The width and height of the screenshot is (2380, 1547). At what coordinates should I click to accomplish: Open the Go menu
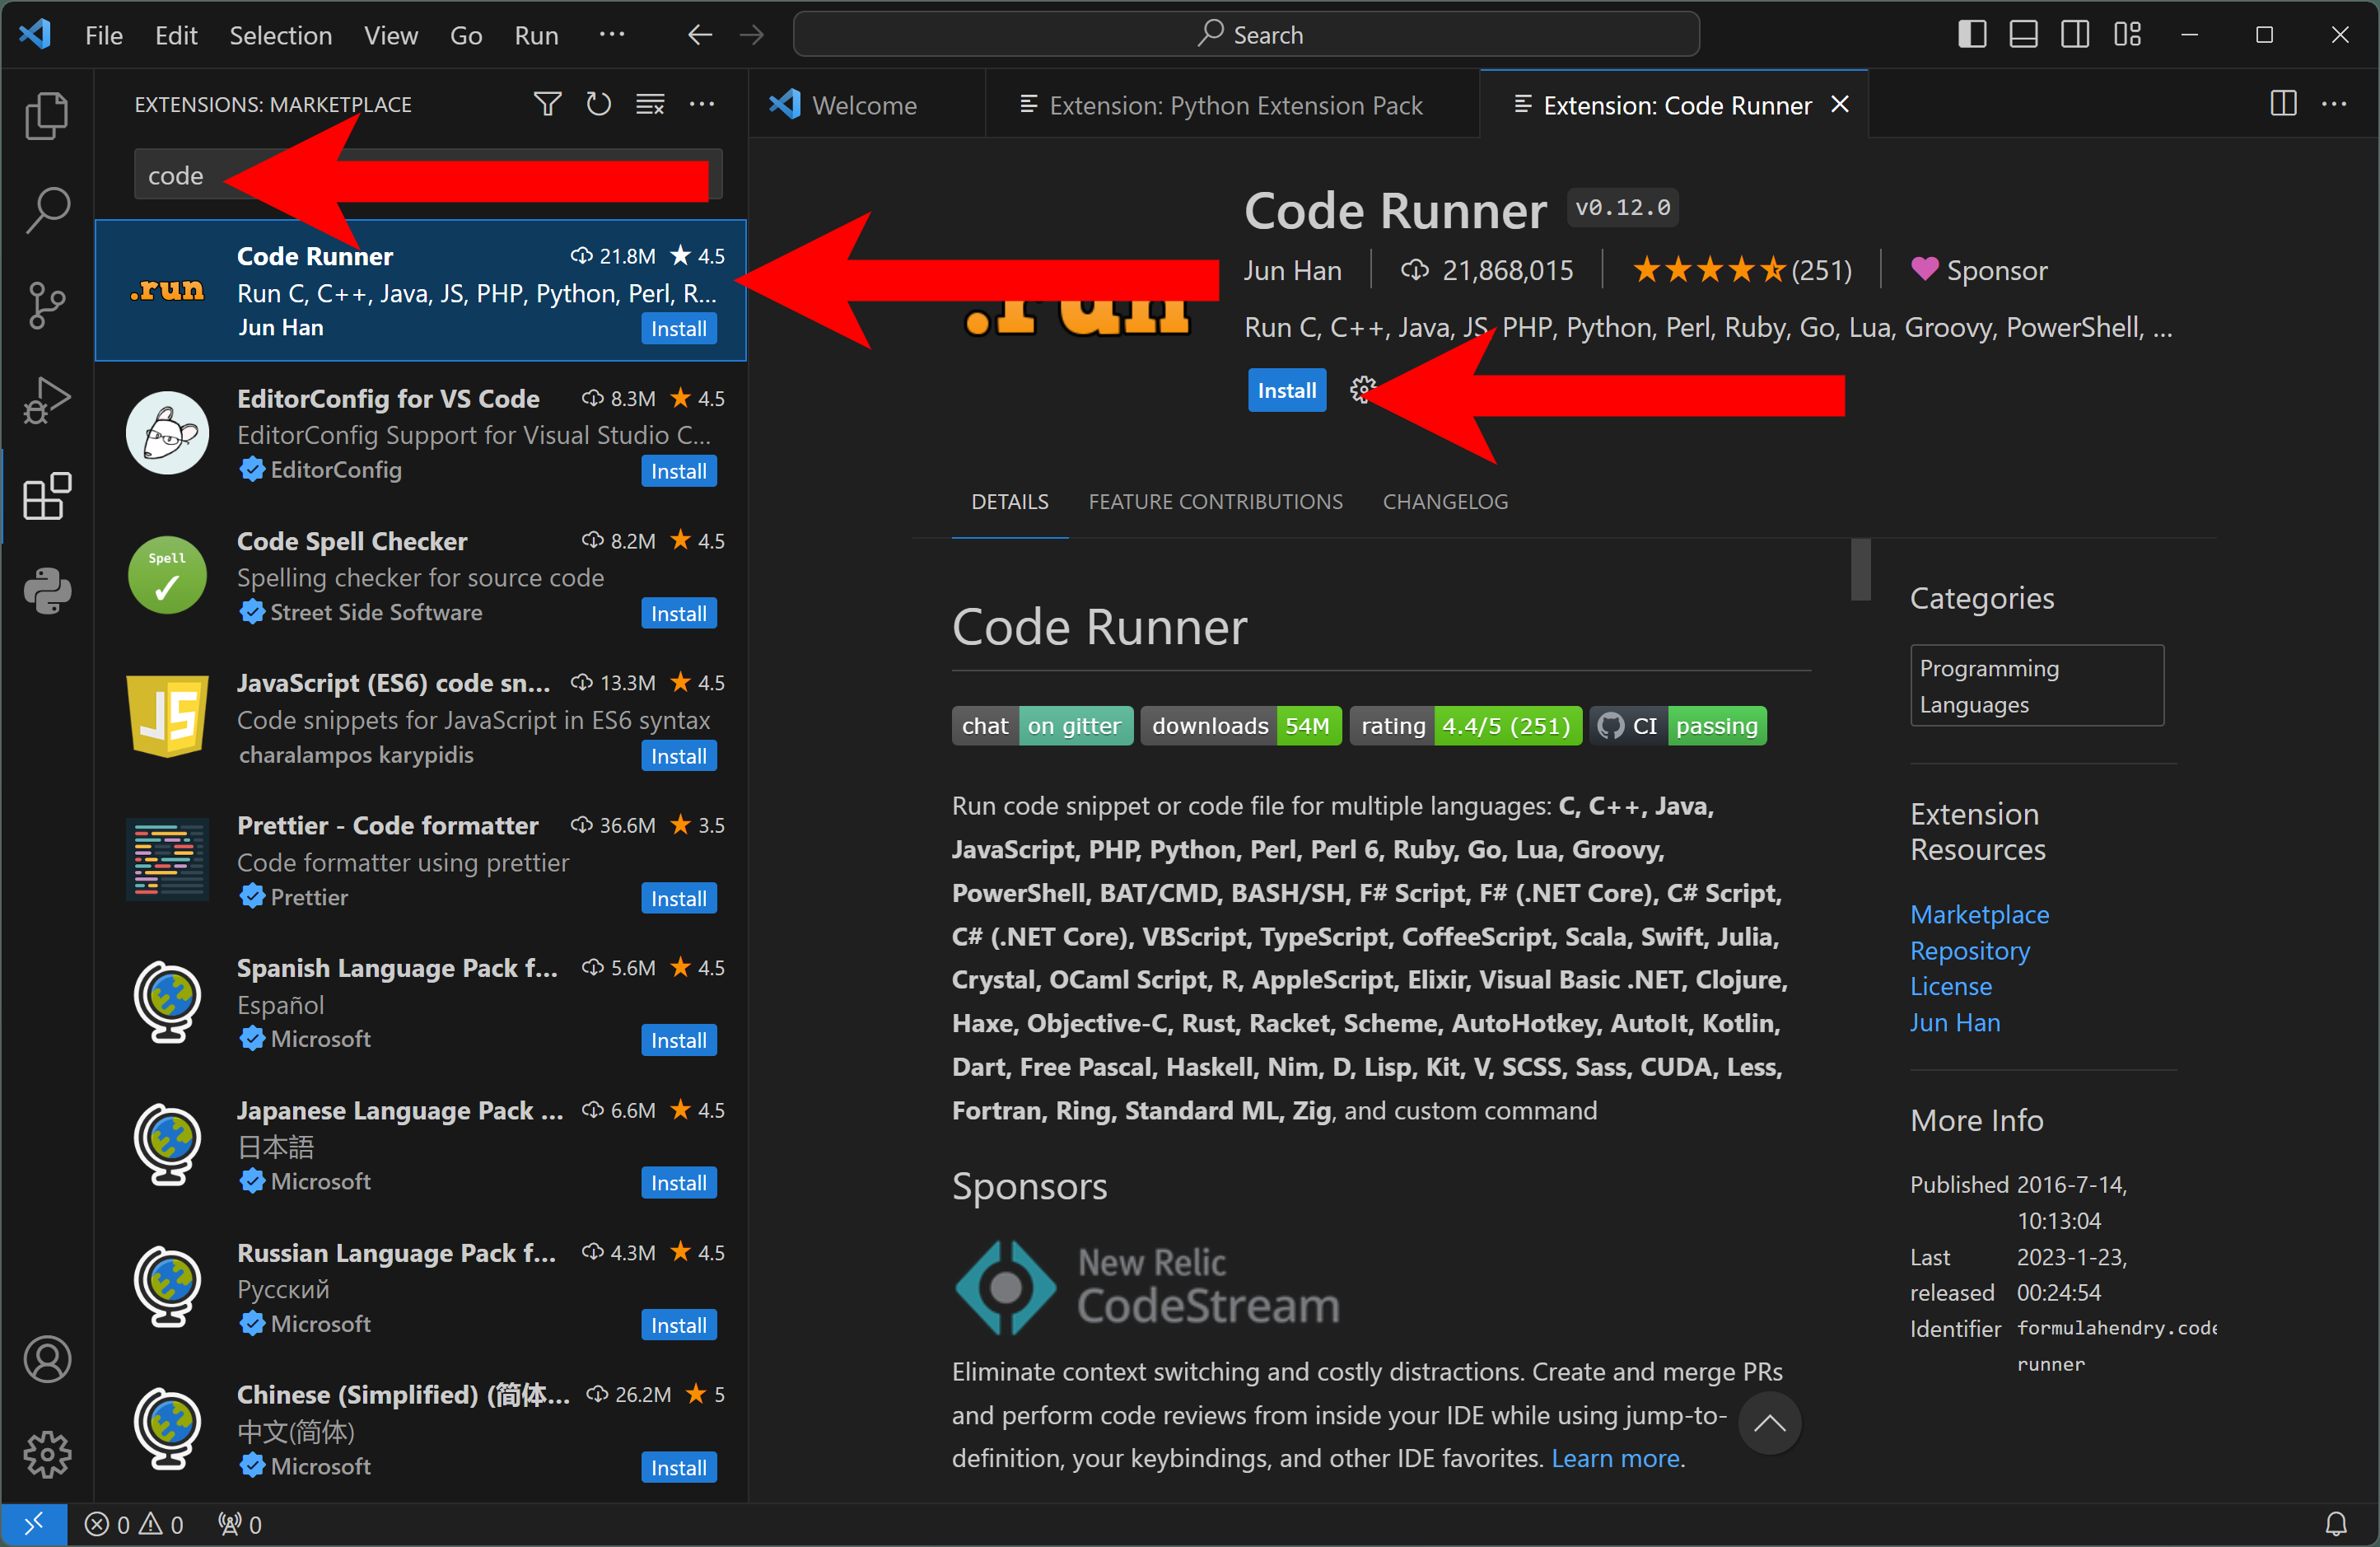[x=466, y=35]
